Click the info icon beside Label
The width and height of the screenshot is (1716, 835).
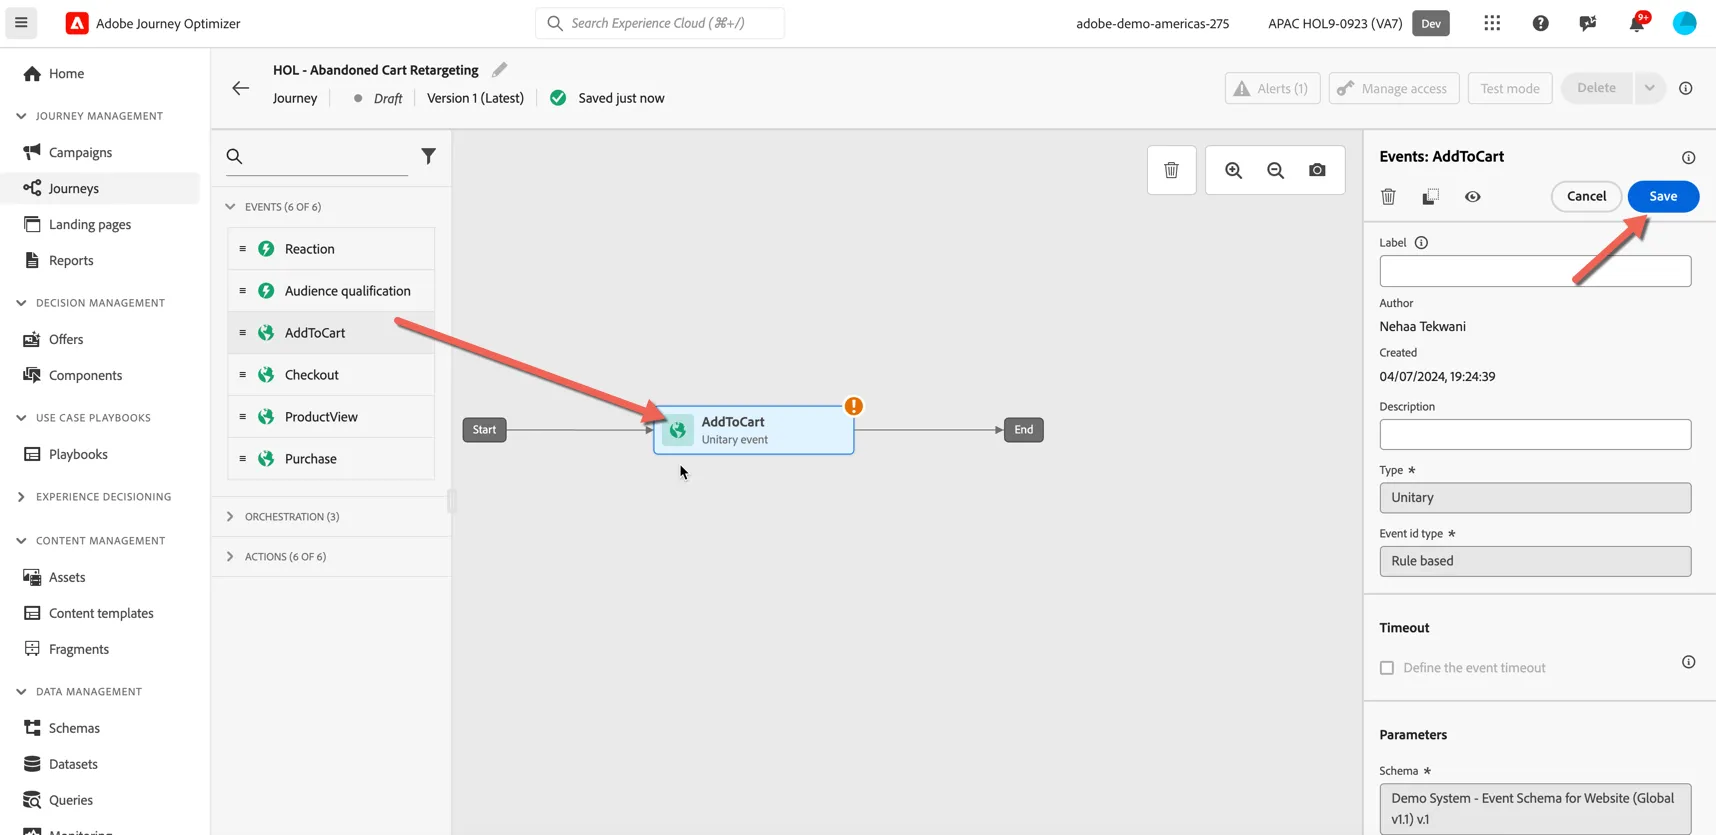1421,243
